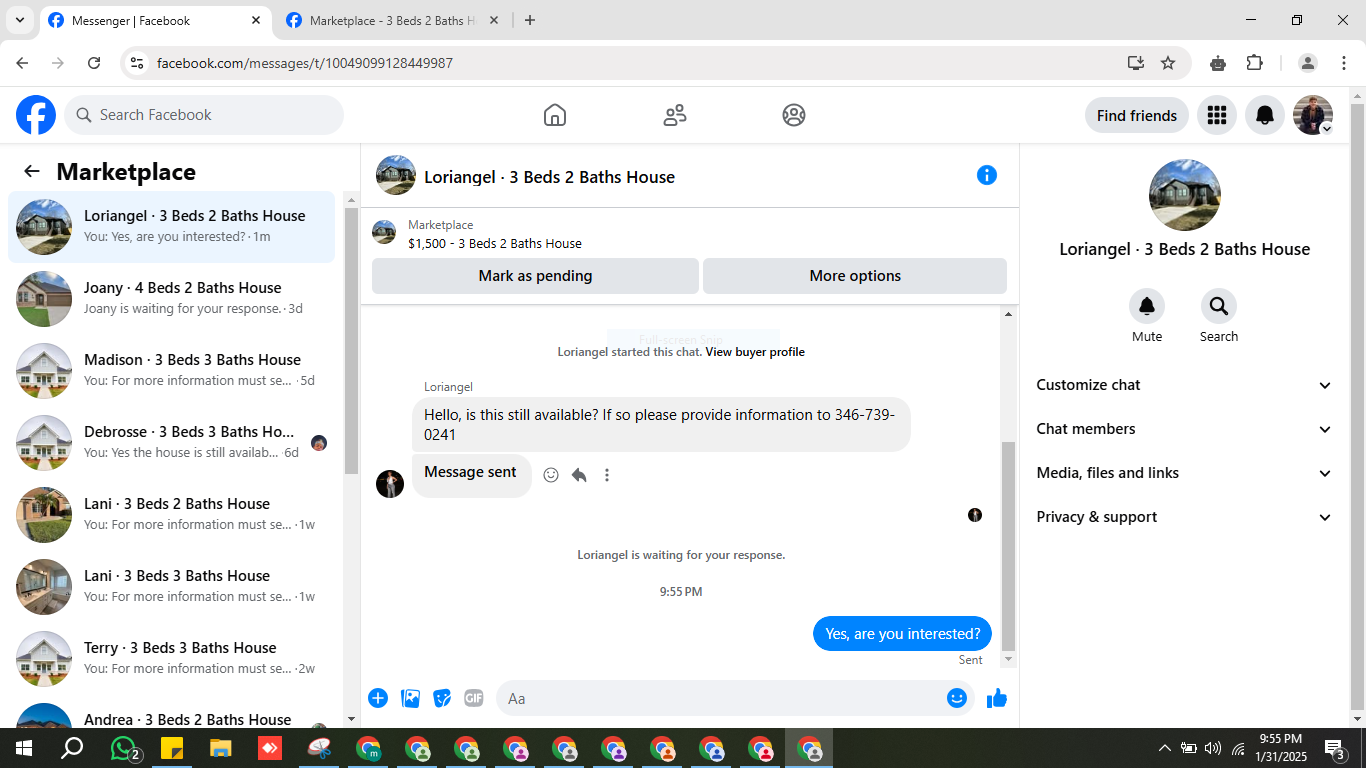Click the Aa message input field
Viewport: 1366px width, 768px height.
pos(720,698)
